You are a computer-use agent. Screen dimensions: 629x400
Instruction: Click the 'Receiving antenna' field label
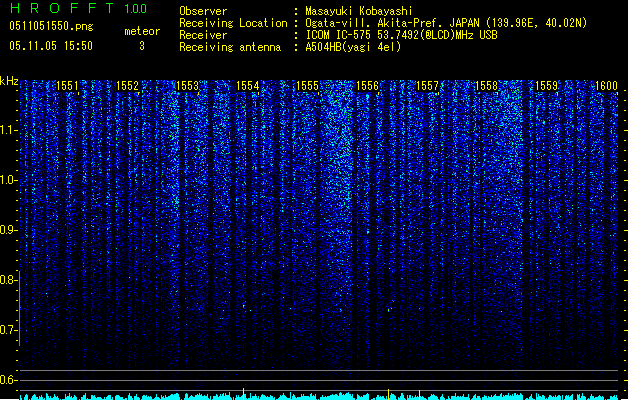[230, 47]
